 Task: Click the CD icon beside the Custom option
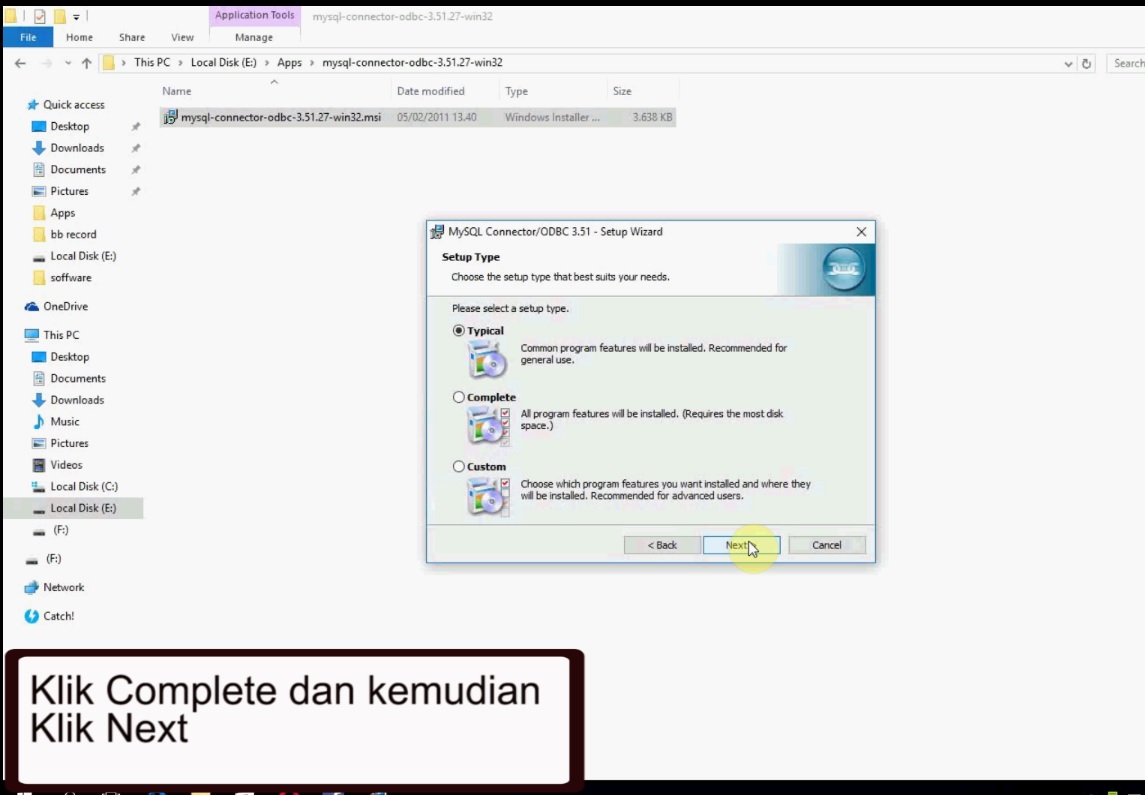[x=487, y=494]
